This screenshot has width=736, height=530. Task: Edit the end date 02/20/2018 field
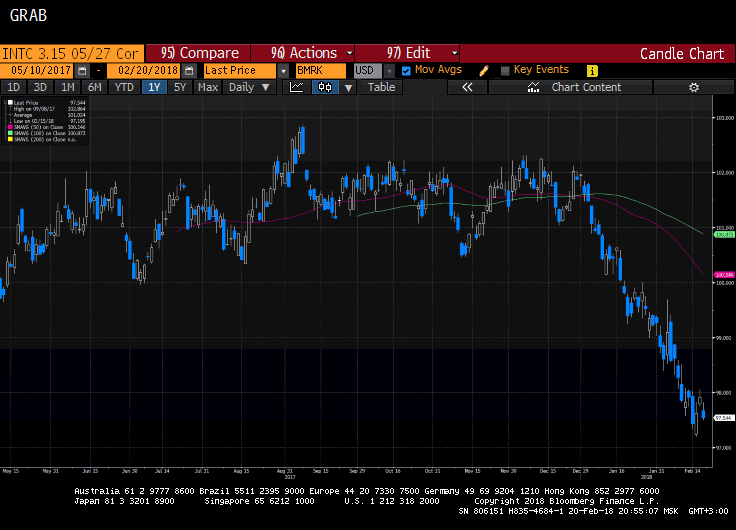[144, 71]
